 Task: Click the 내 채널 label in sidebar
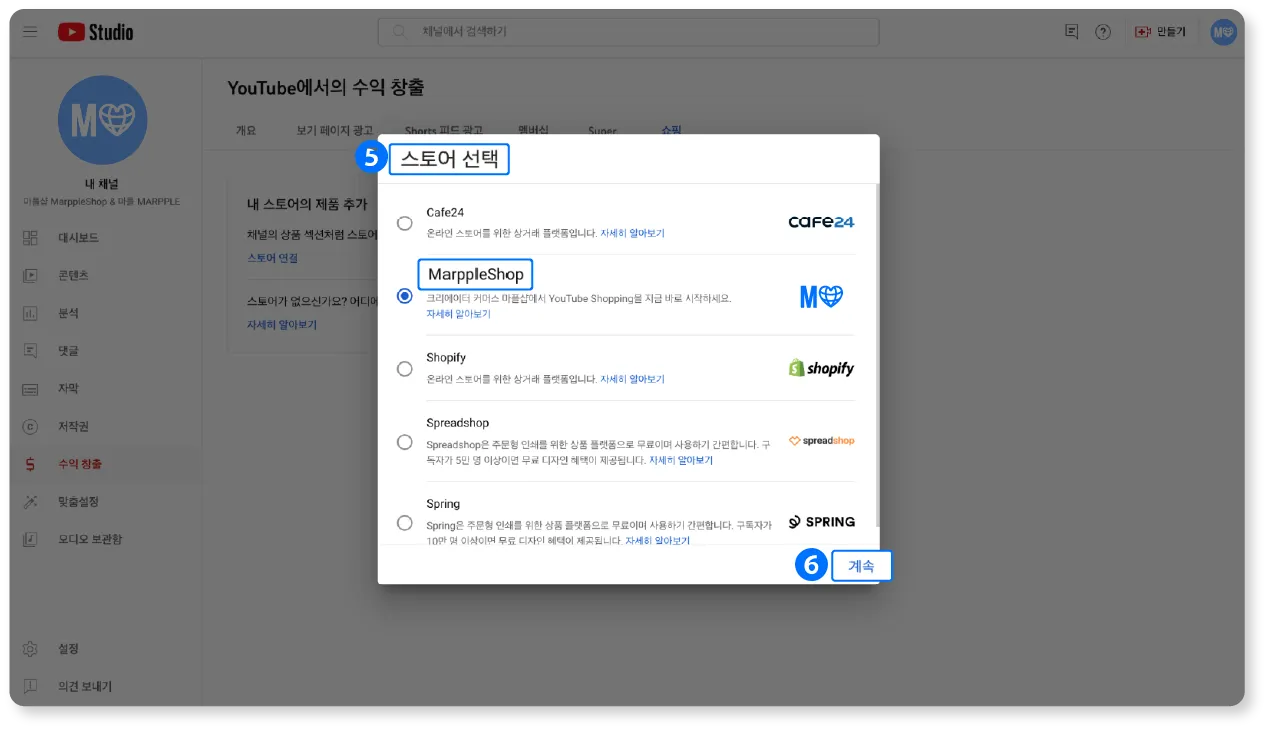coord(103,184)
